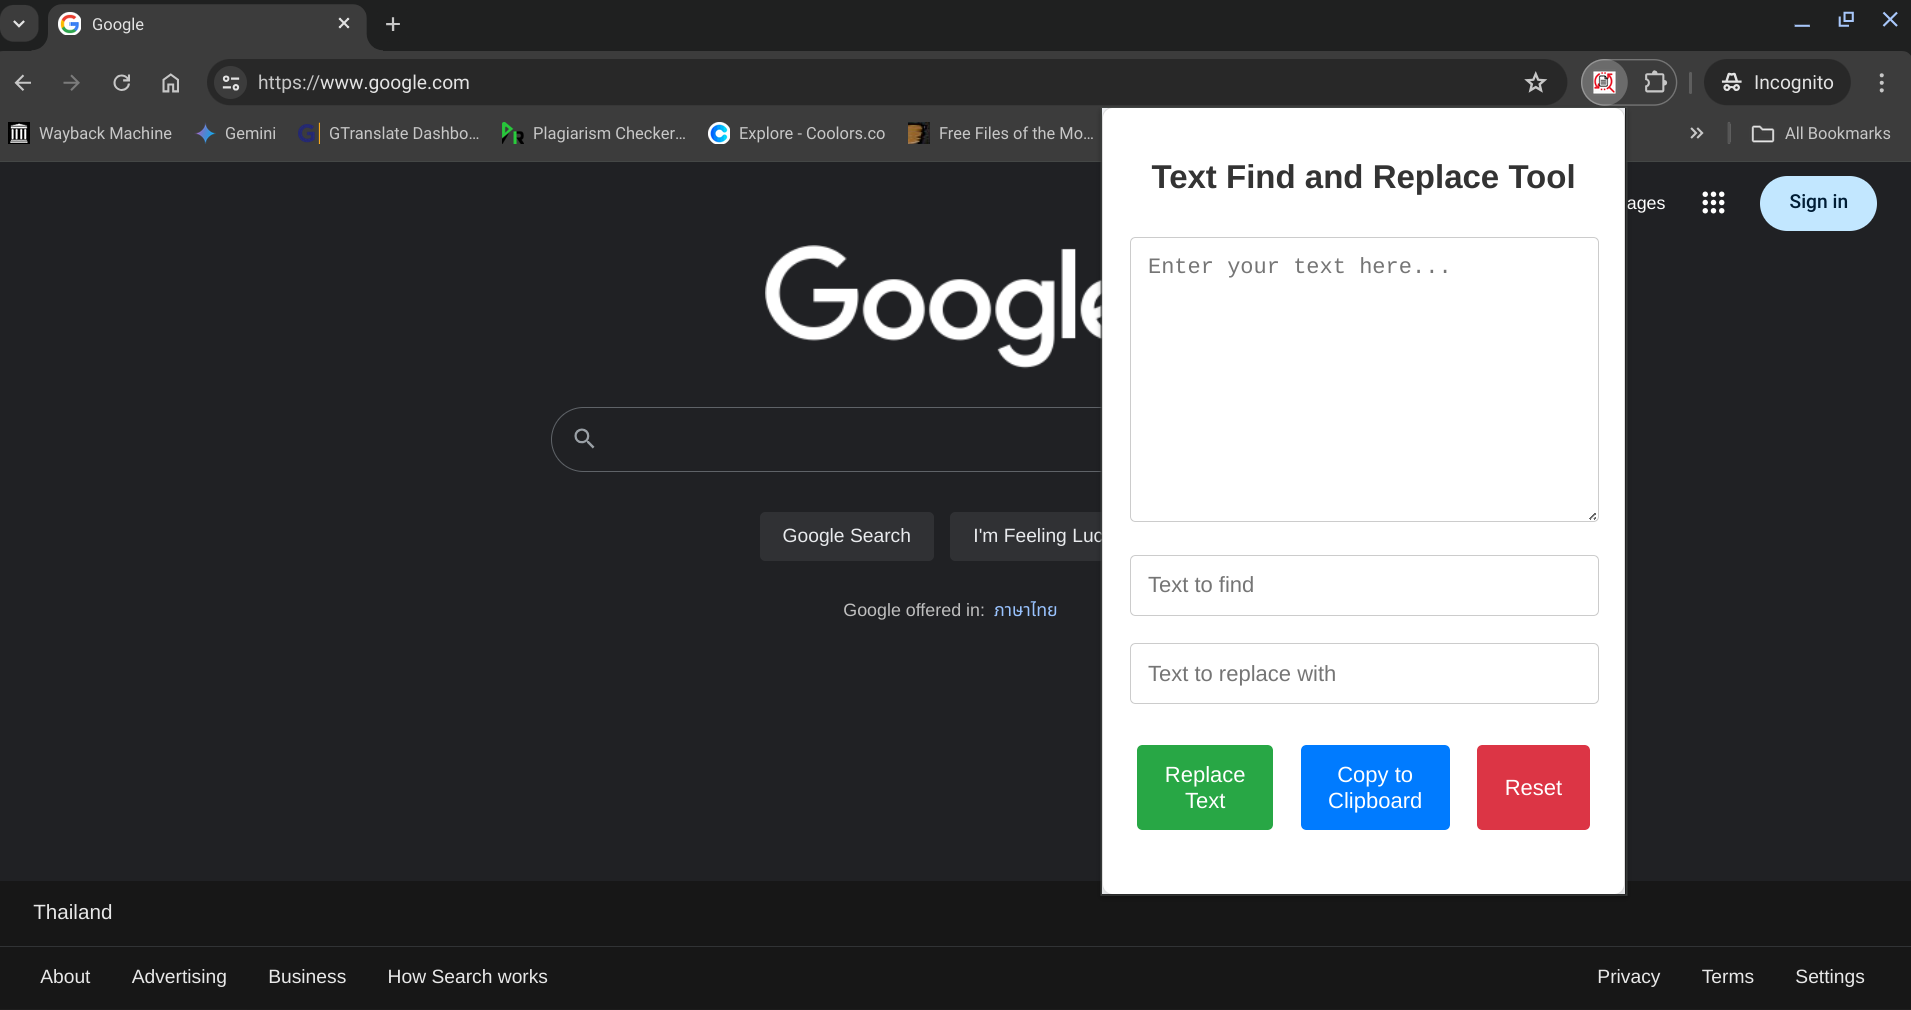Open the Terms footer link
The width and height of the screenshot is (1911, 1010).
point(1727,977)
